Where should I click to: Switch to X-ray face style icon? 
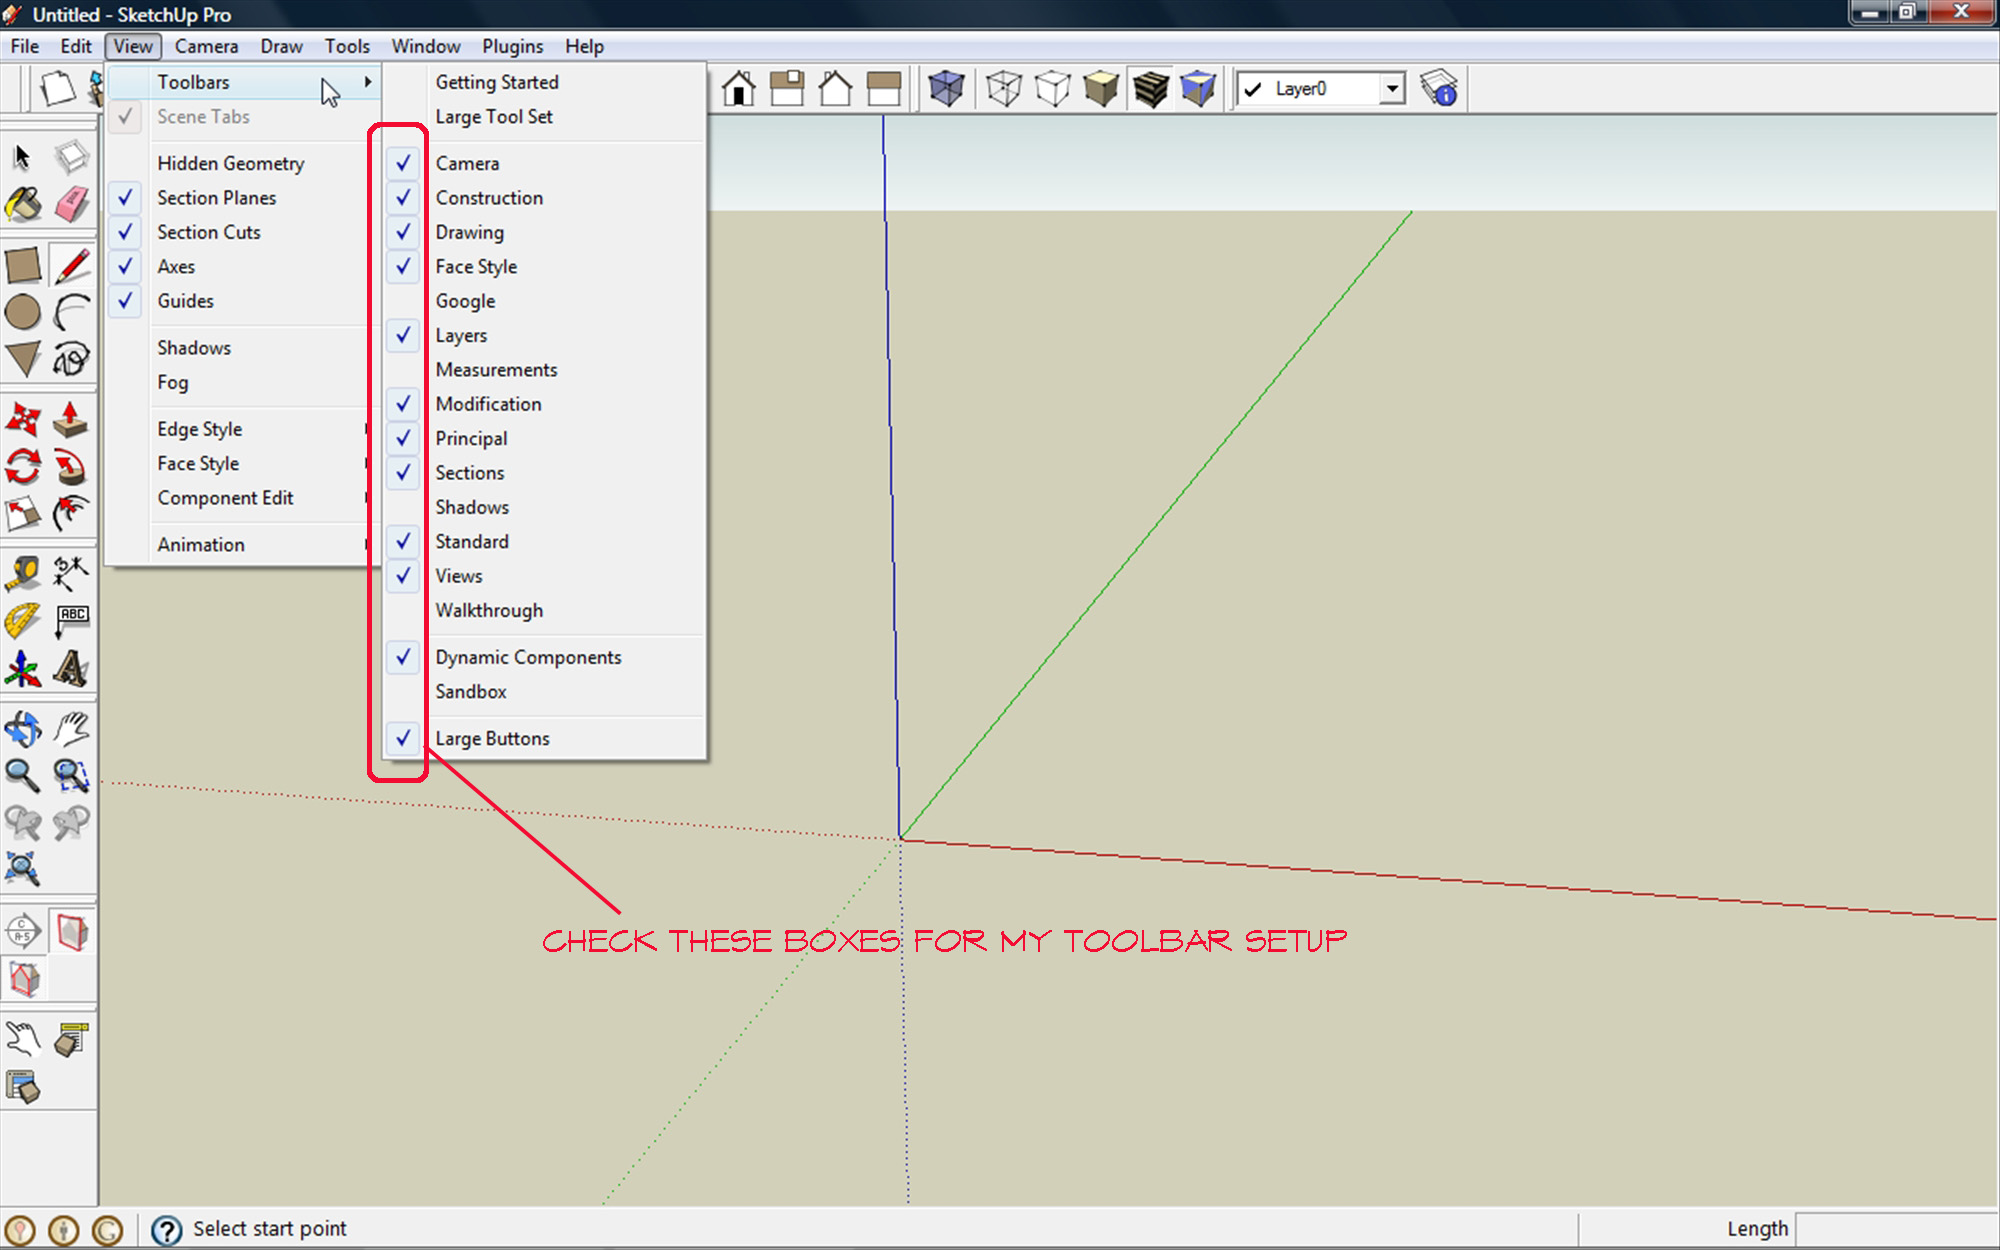tap(945, 89)
